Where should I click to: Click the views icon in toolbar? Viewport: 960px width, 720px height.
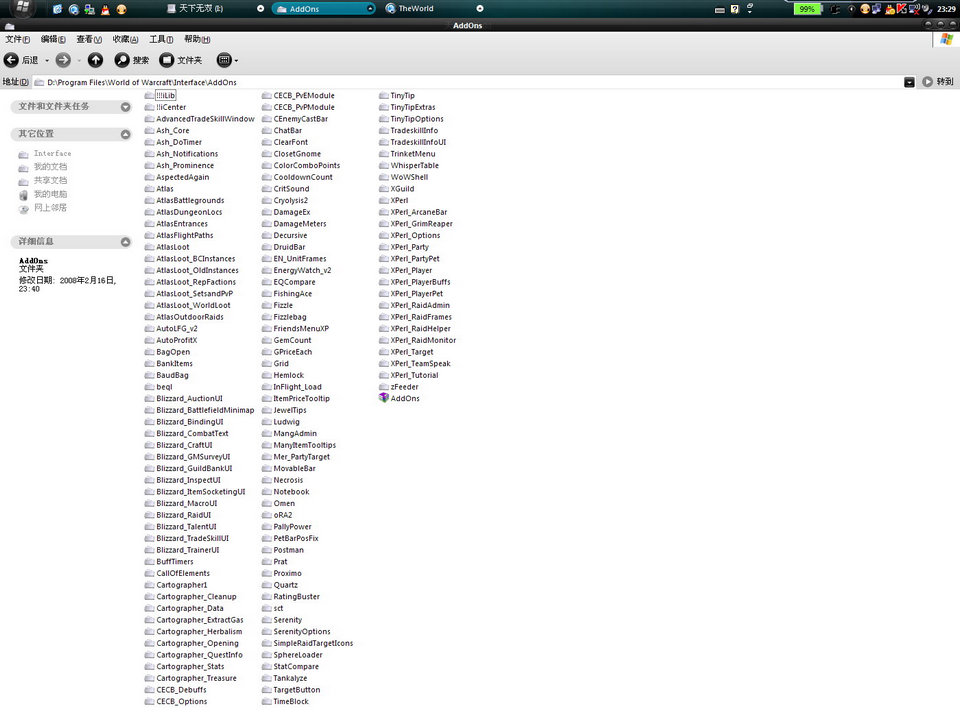[224, 60]
